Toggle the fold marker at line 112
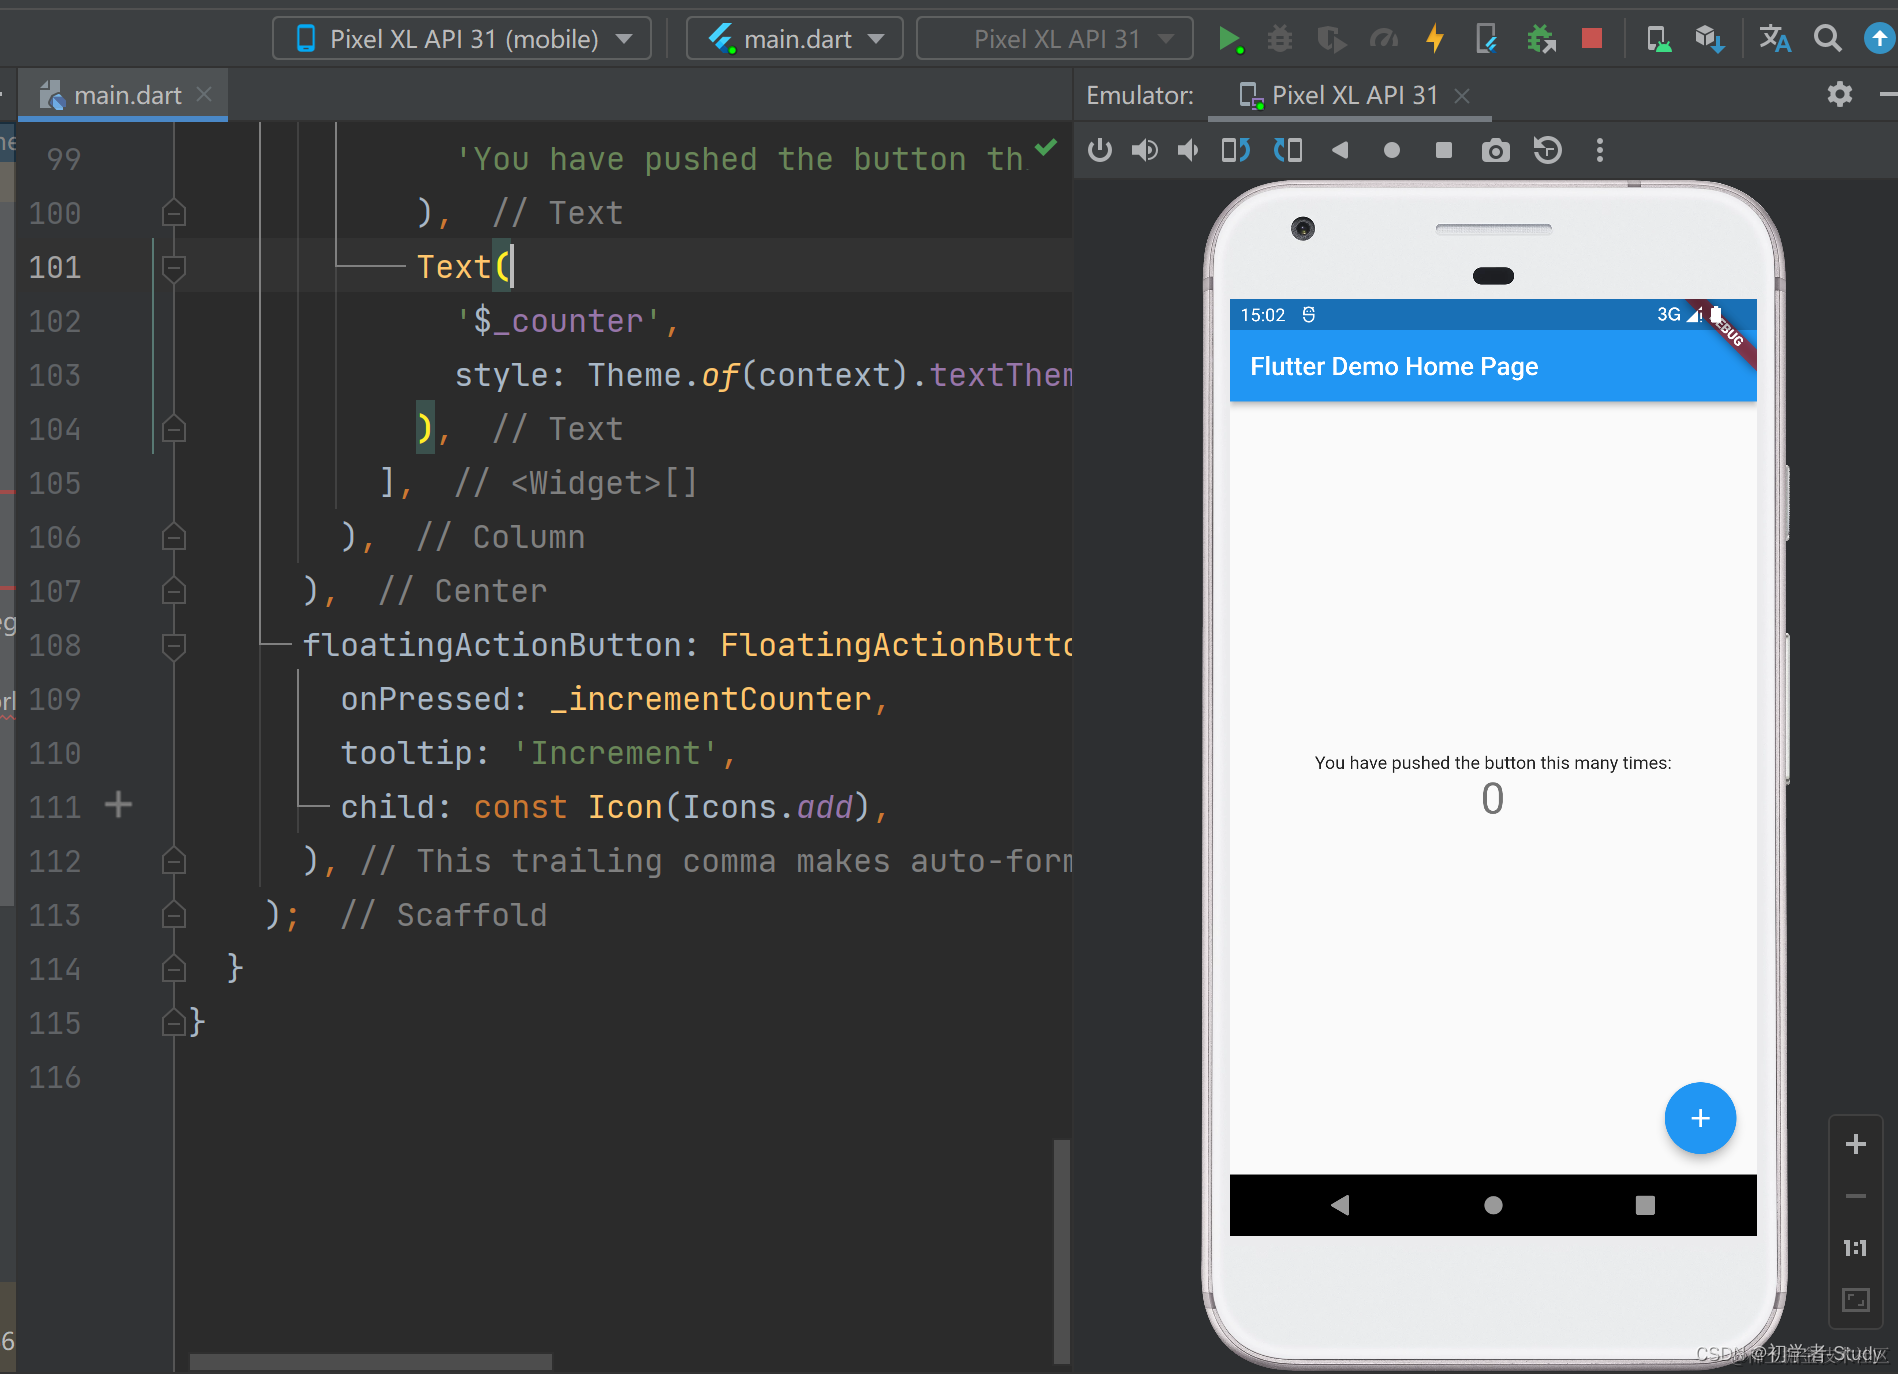1898x1374 pixels. click(174, 861)
